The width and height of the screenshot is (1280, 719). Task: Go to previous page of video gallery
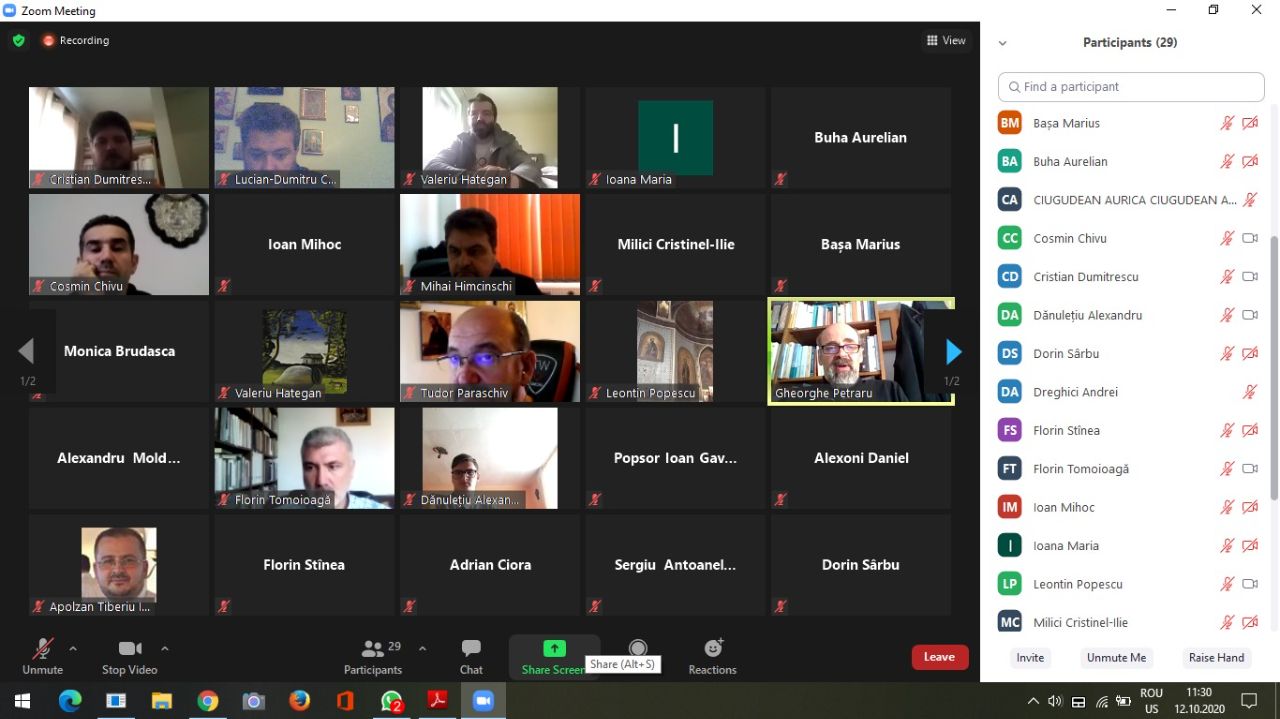point(27,351)
